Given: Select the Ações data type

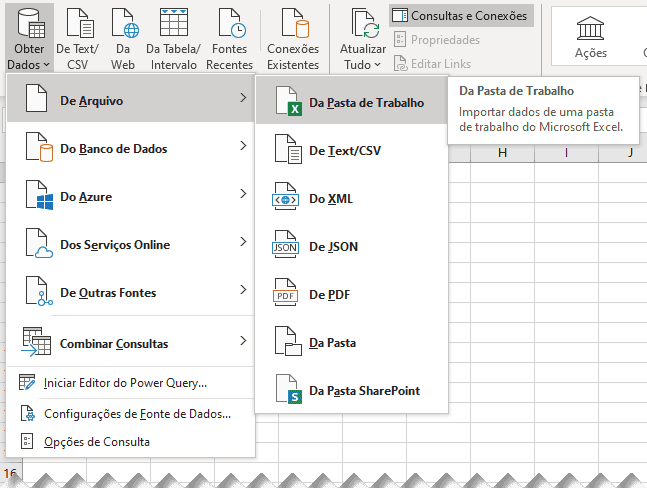Looking at the screenshot, I should [x=590, y=37].
